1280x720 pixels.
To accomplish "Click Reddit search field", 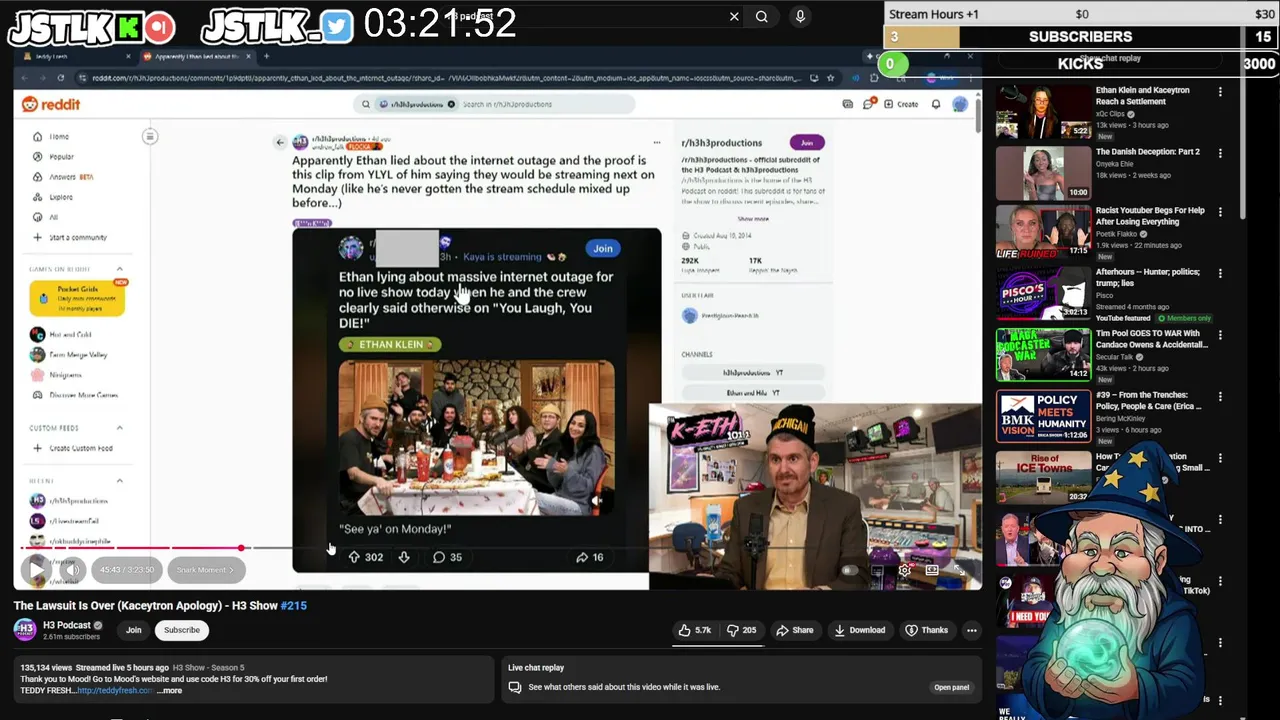I will tap(494, 104).
